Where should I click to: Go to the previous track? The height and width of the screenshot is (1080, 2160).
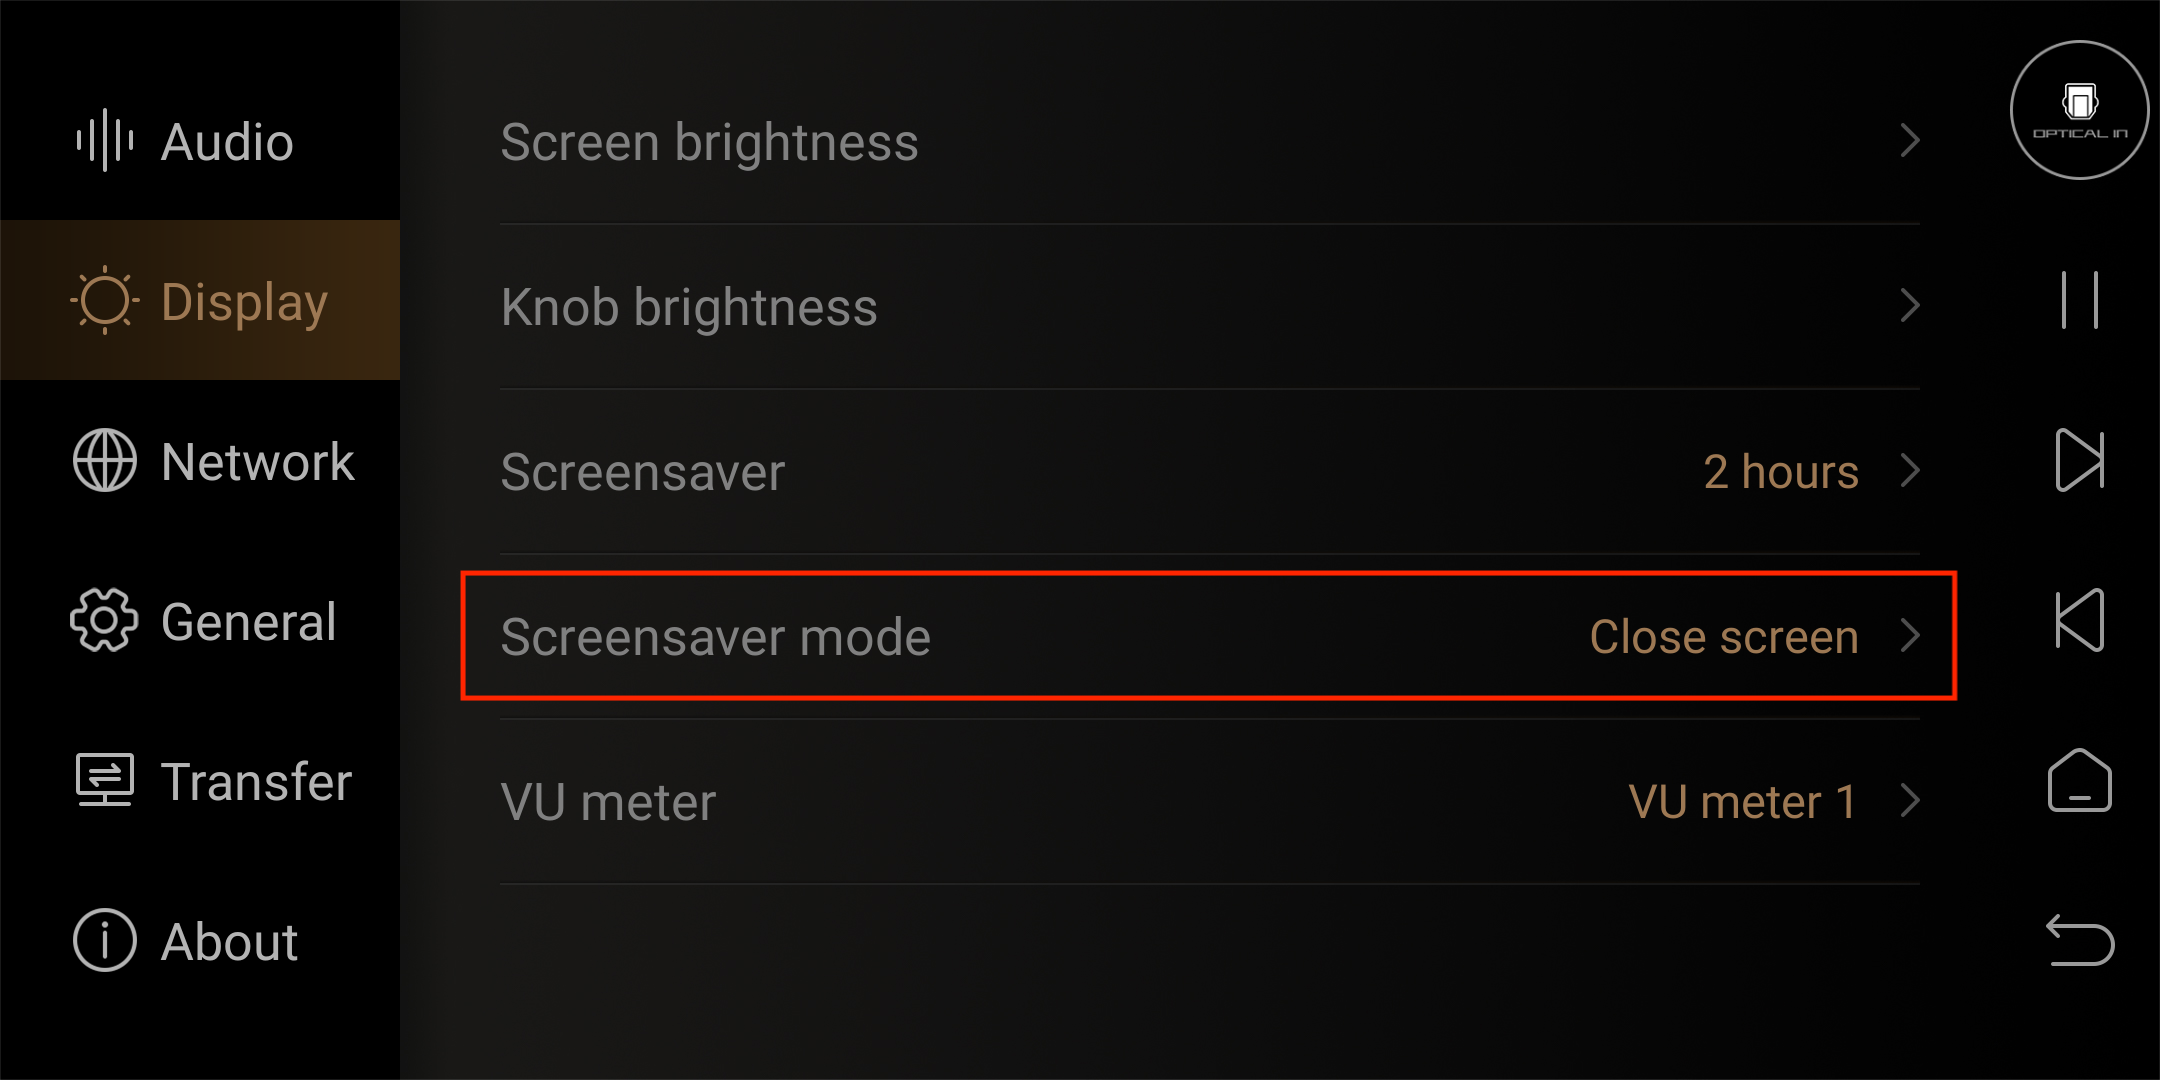coord(2080,620)
